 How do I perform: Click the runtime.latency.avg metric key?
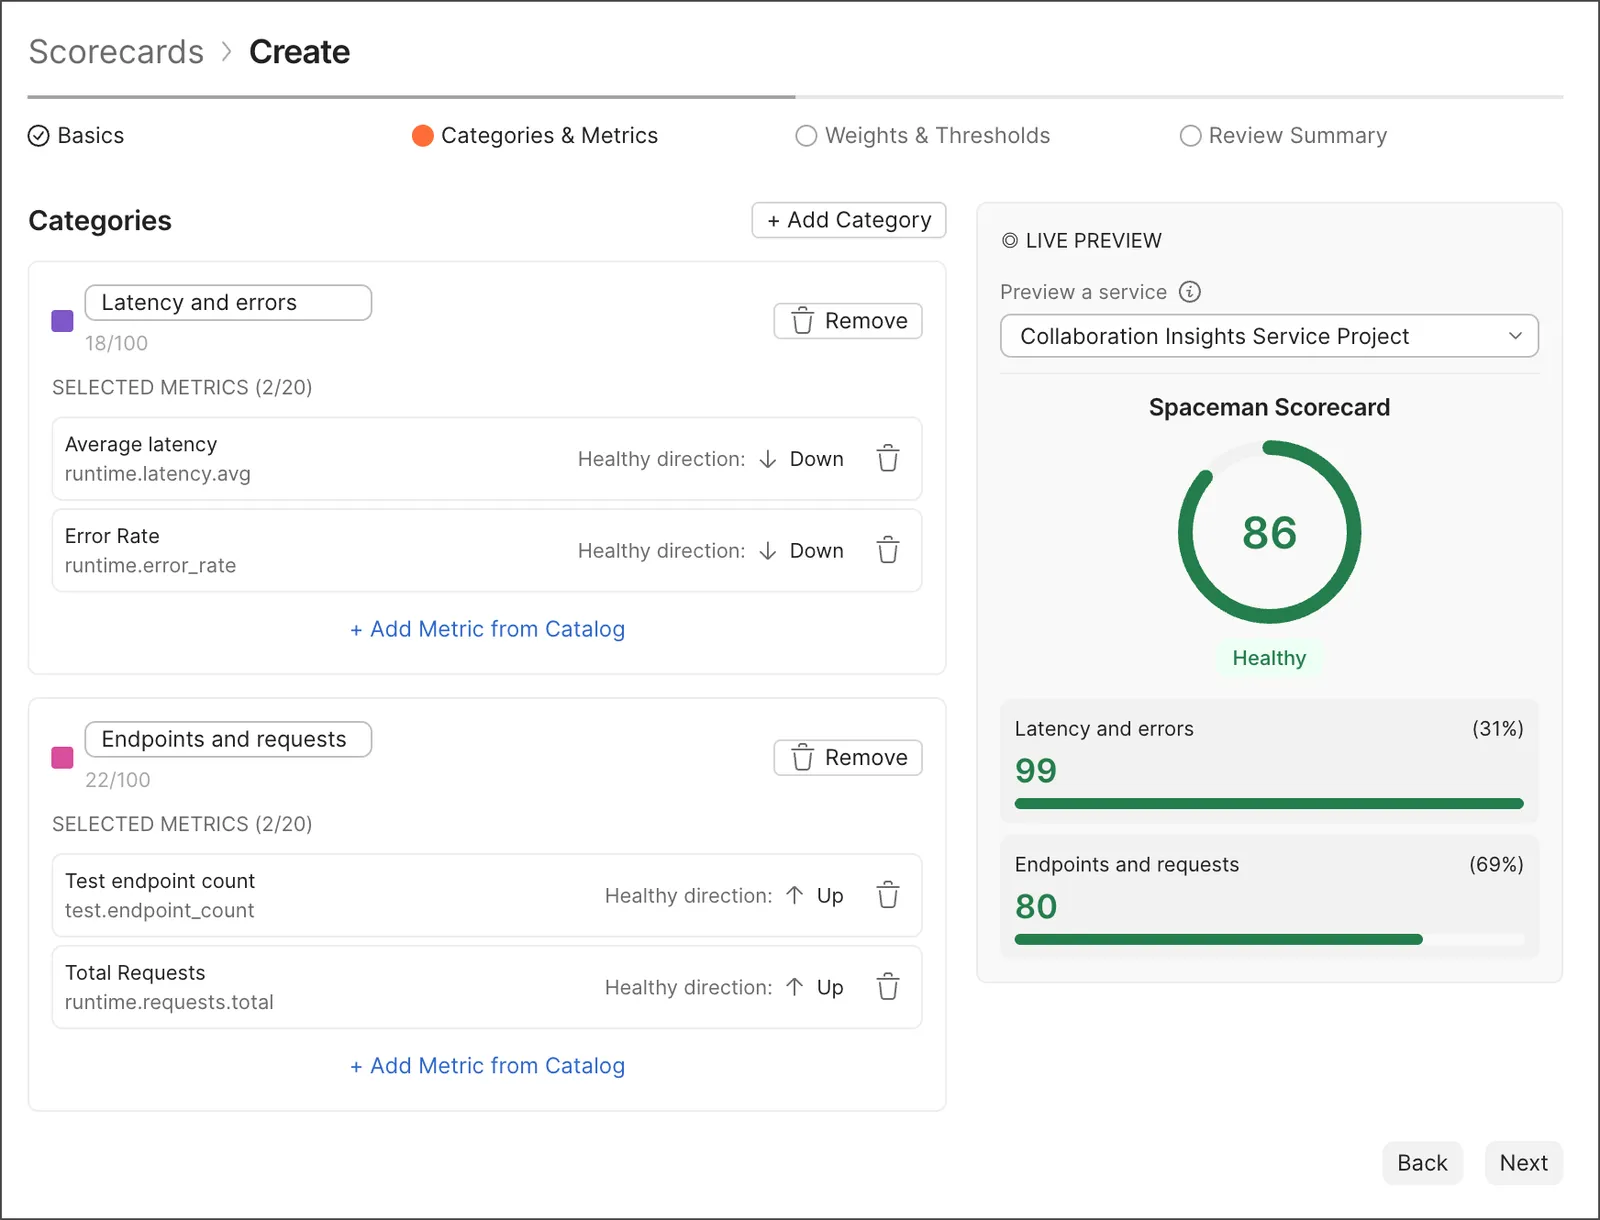coord(158,474)
